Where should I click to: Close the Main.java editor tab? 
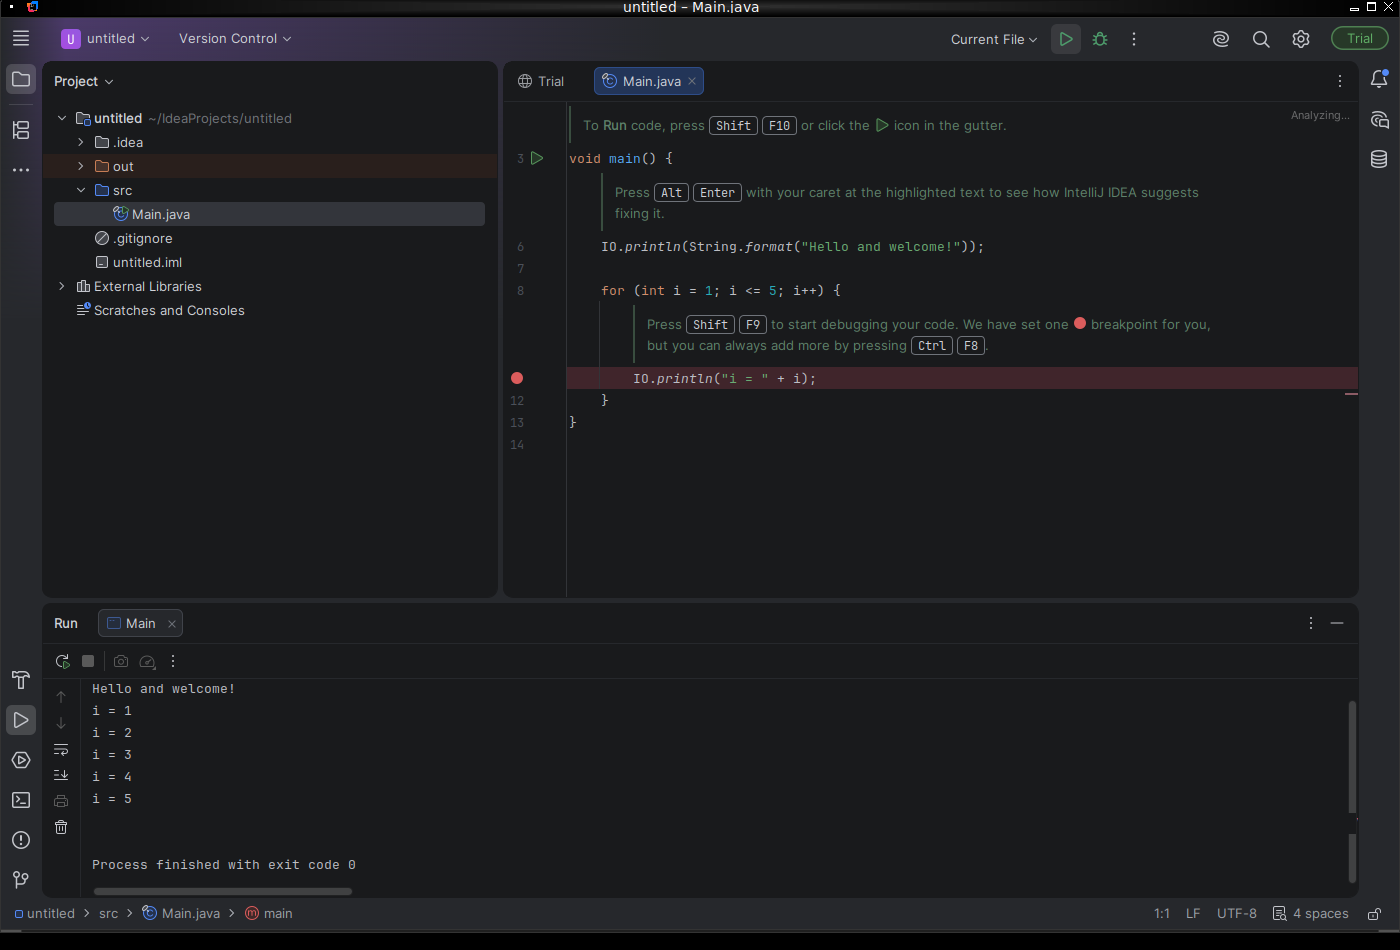click(692, 81)
